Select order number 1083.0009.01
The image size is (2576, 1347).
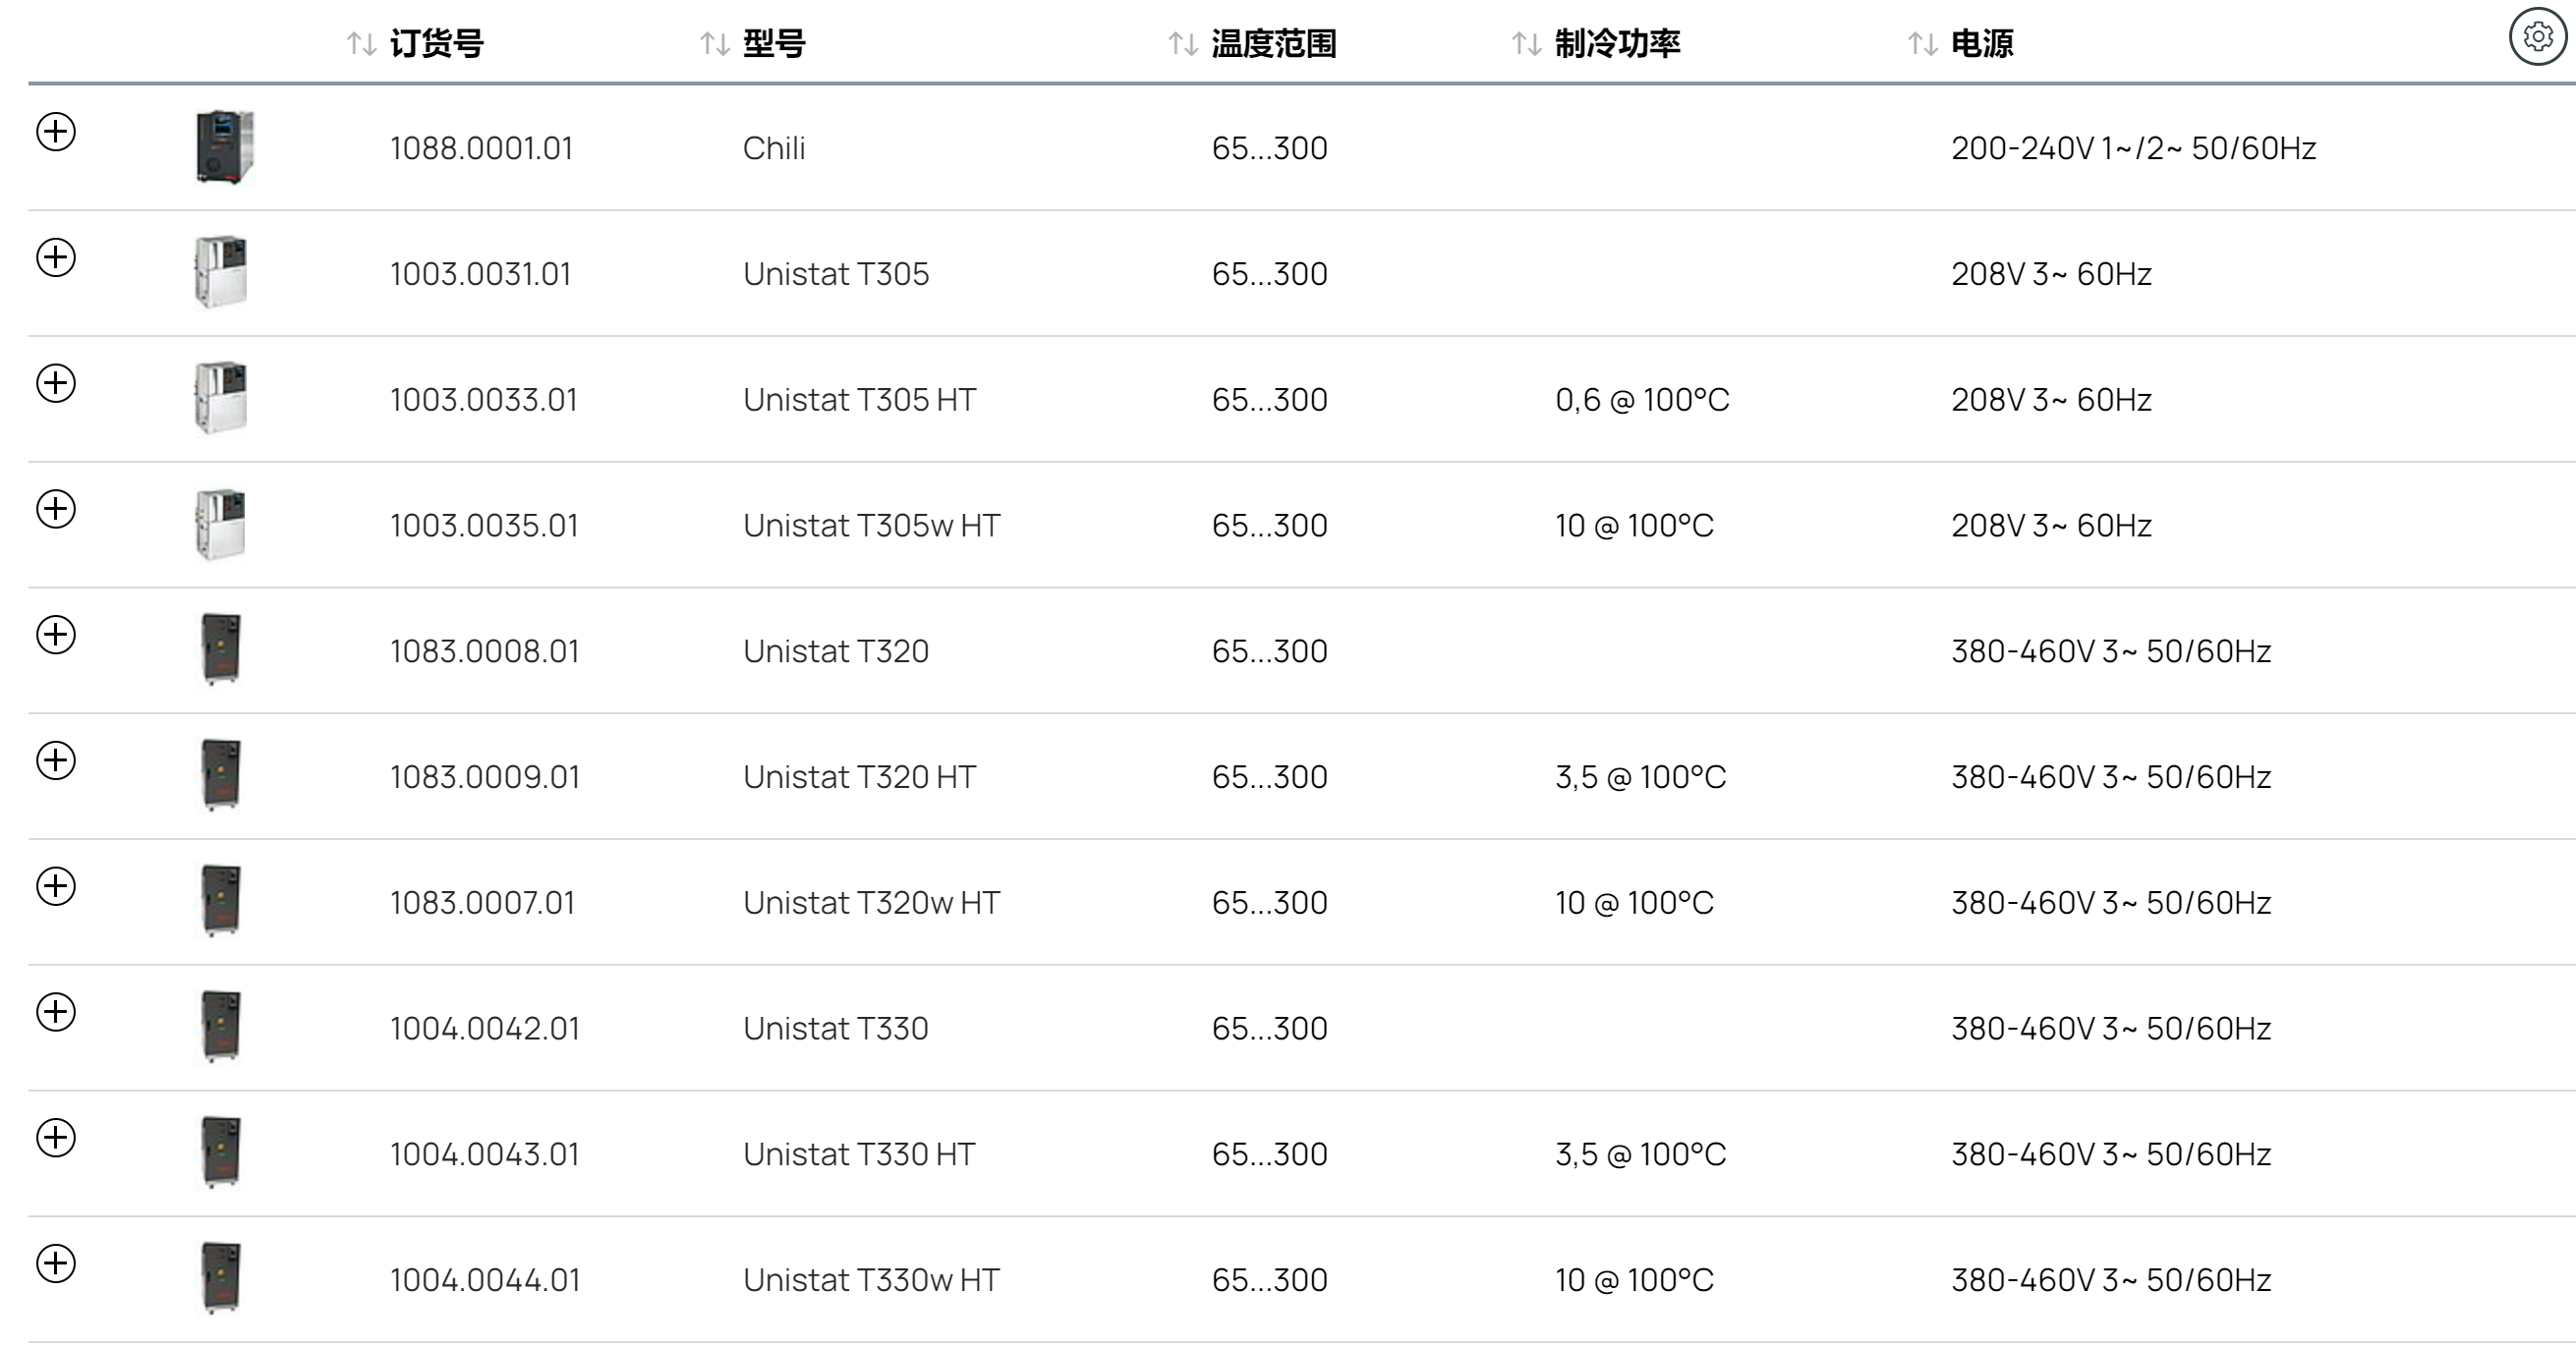[485, 777]
